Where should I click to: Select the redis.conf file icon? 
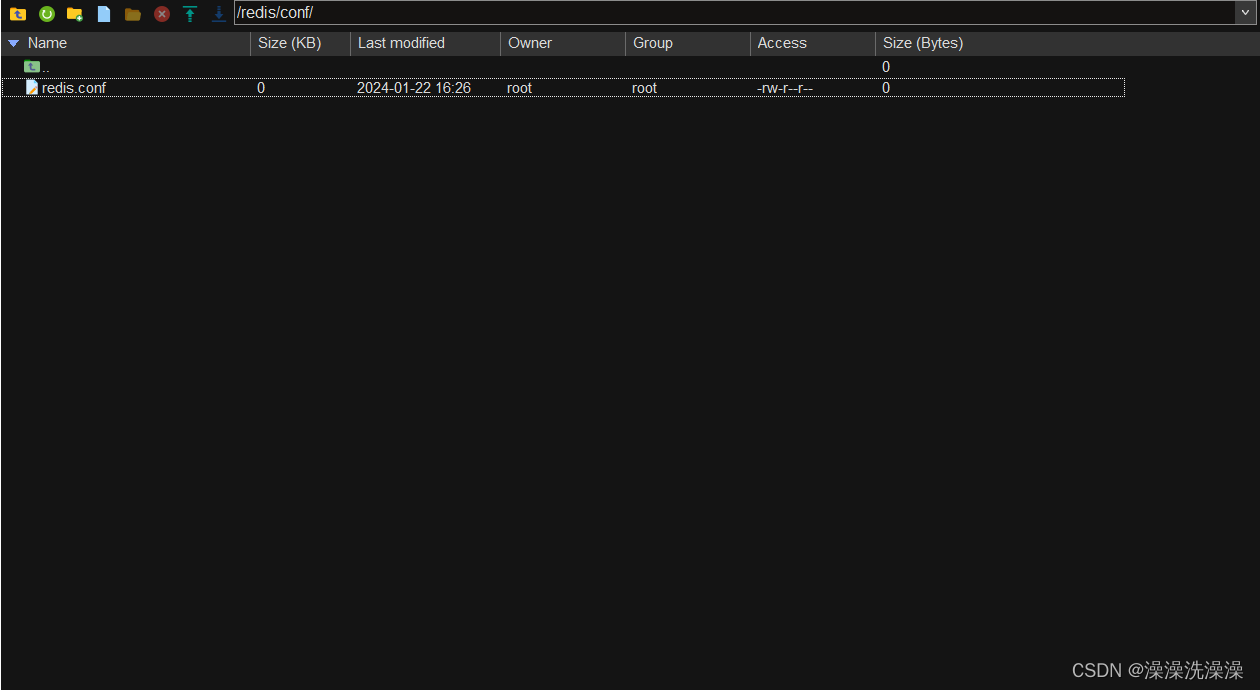click(32, 87)
